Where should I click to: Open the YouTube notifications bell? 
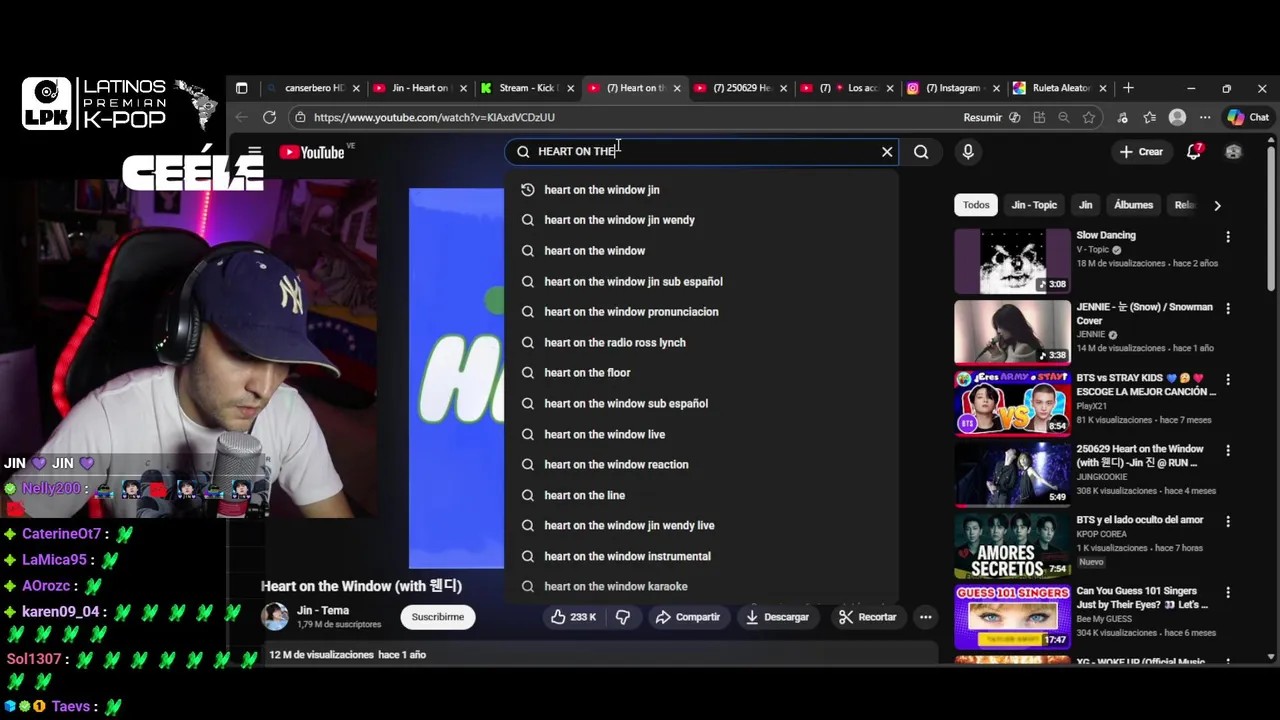pyautogui.click(x=1194, y=152)
